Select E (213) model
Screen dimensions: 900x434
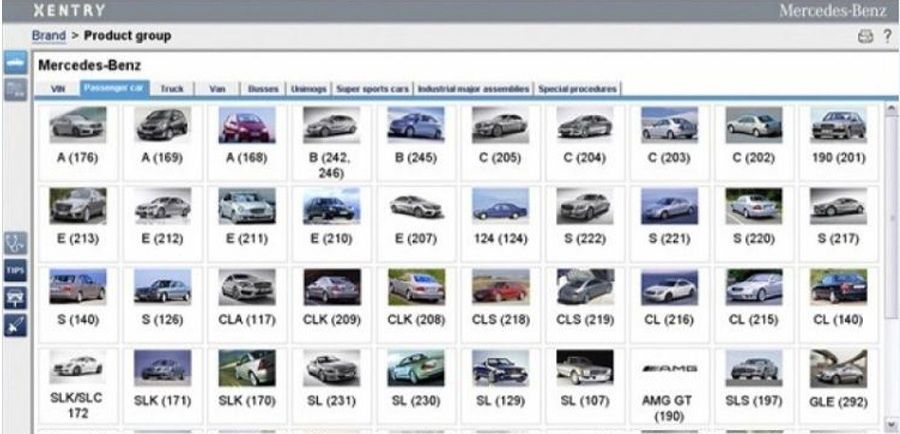[77, 223]
